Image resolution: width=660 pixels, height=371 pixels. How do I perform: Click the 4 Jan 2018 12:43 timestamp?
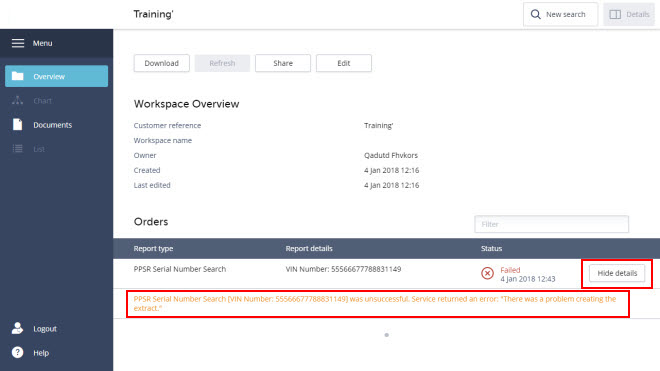point(527,279)
